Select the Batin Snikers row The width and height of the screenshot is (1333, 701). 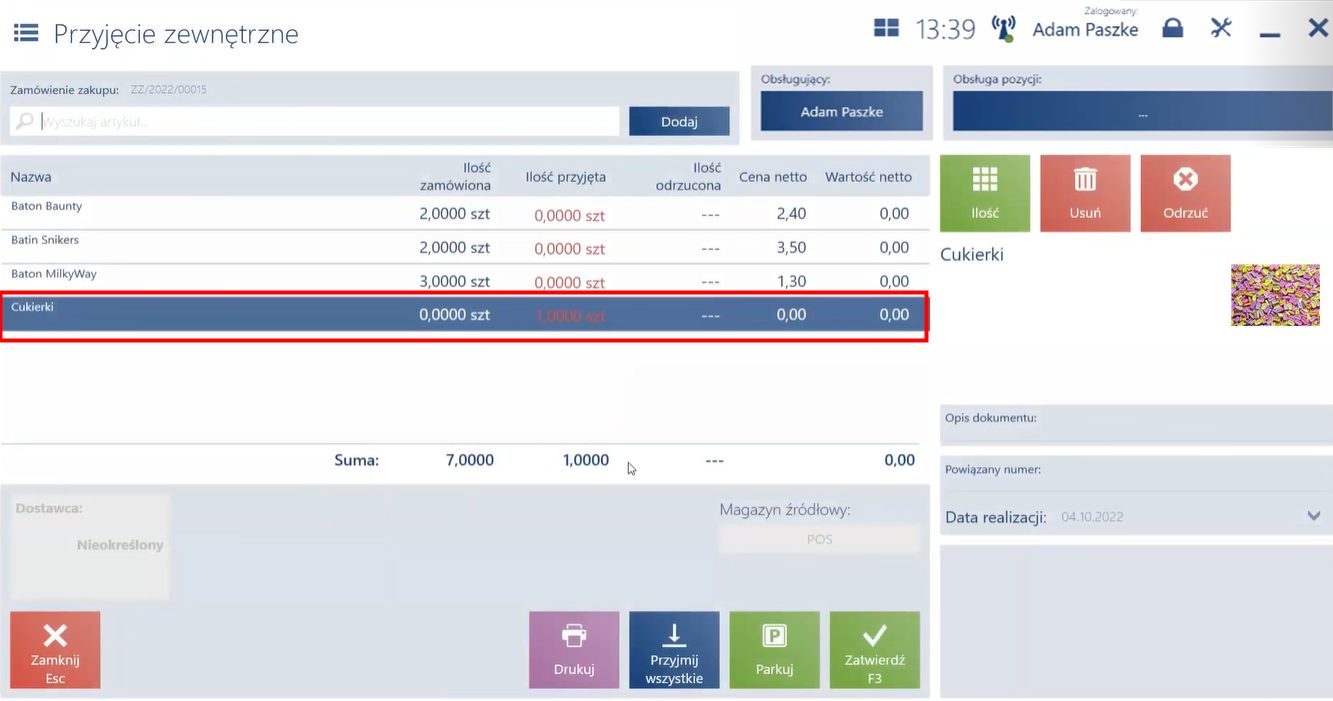point(465,247)
